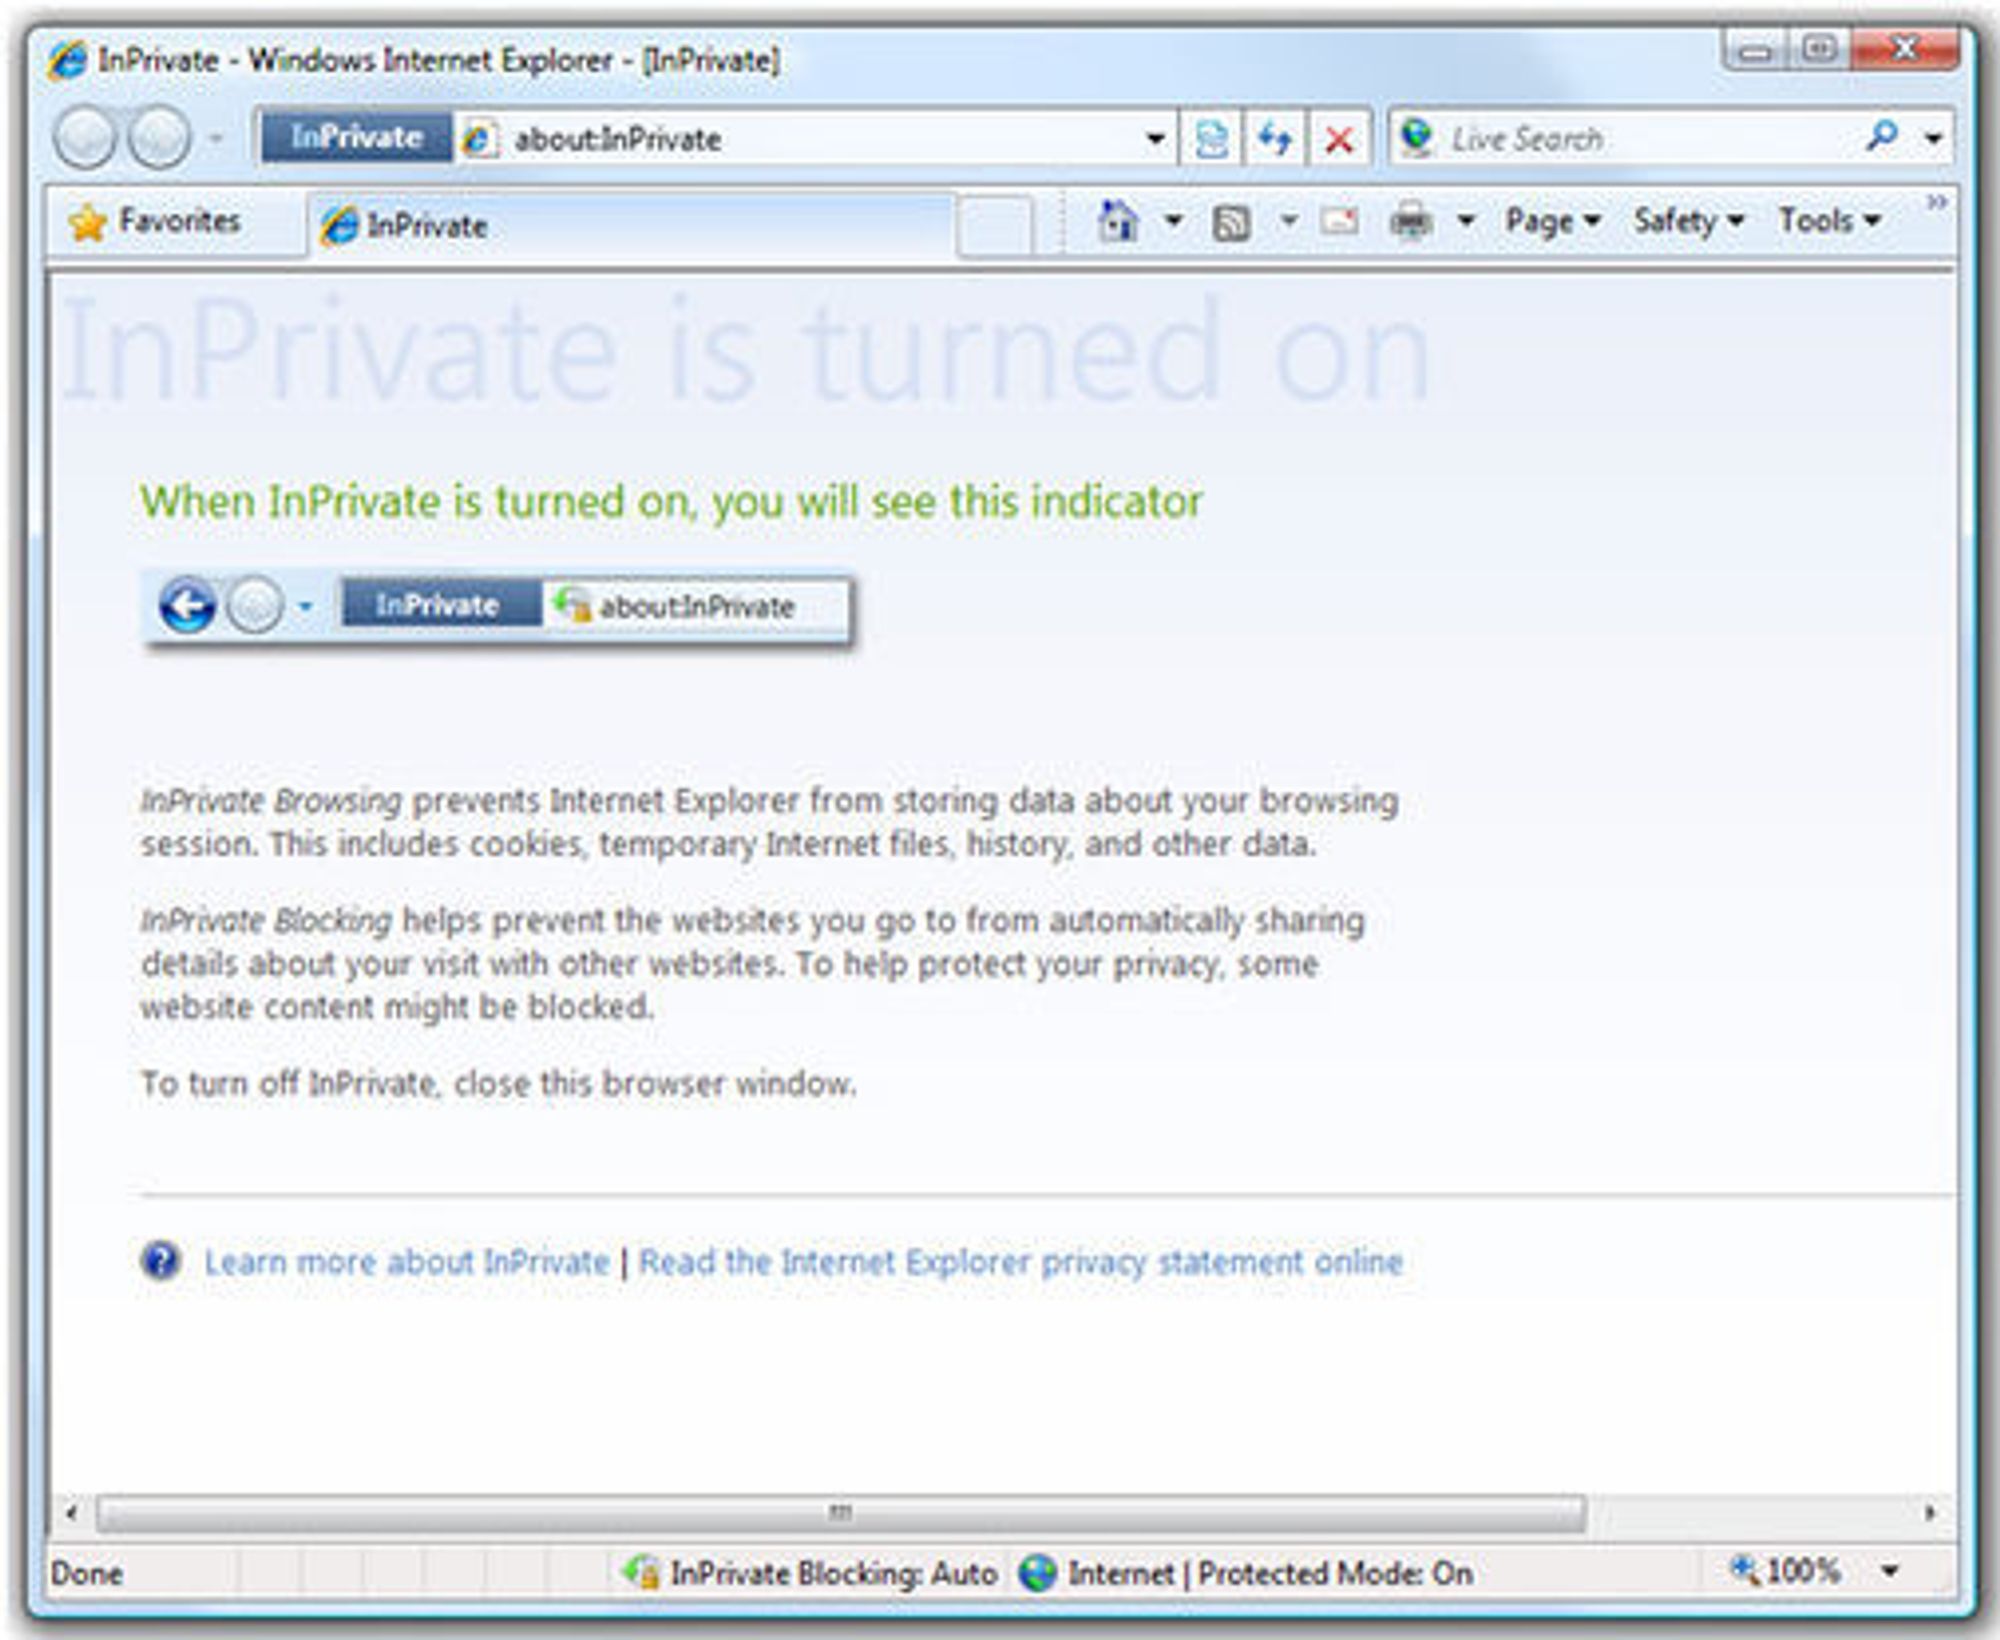Click the Compatibility View icon
The height and width of the screenshot is (1640, 2000).
[x=1212, y=138]
